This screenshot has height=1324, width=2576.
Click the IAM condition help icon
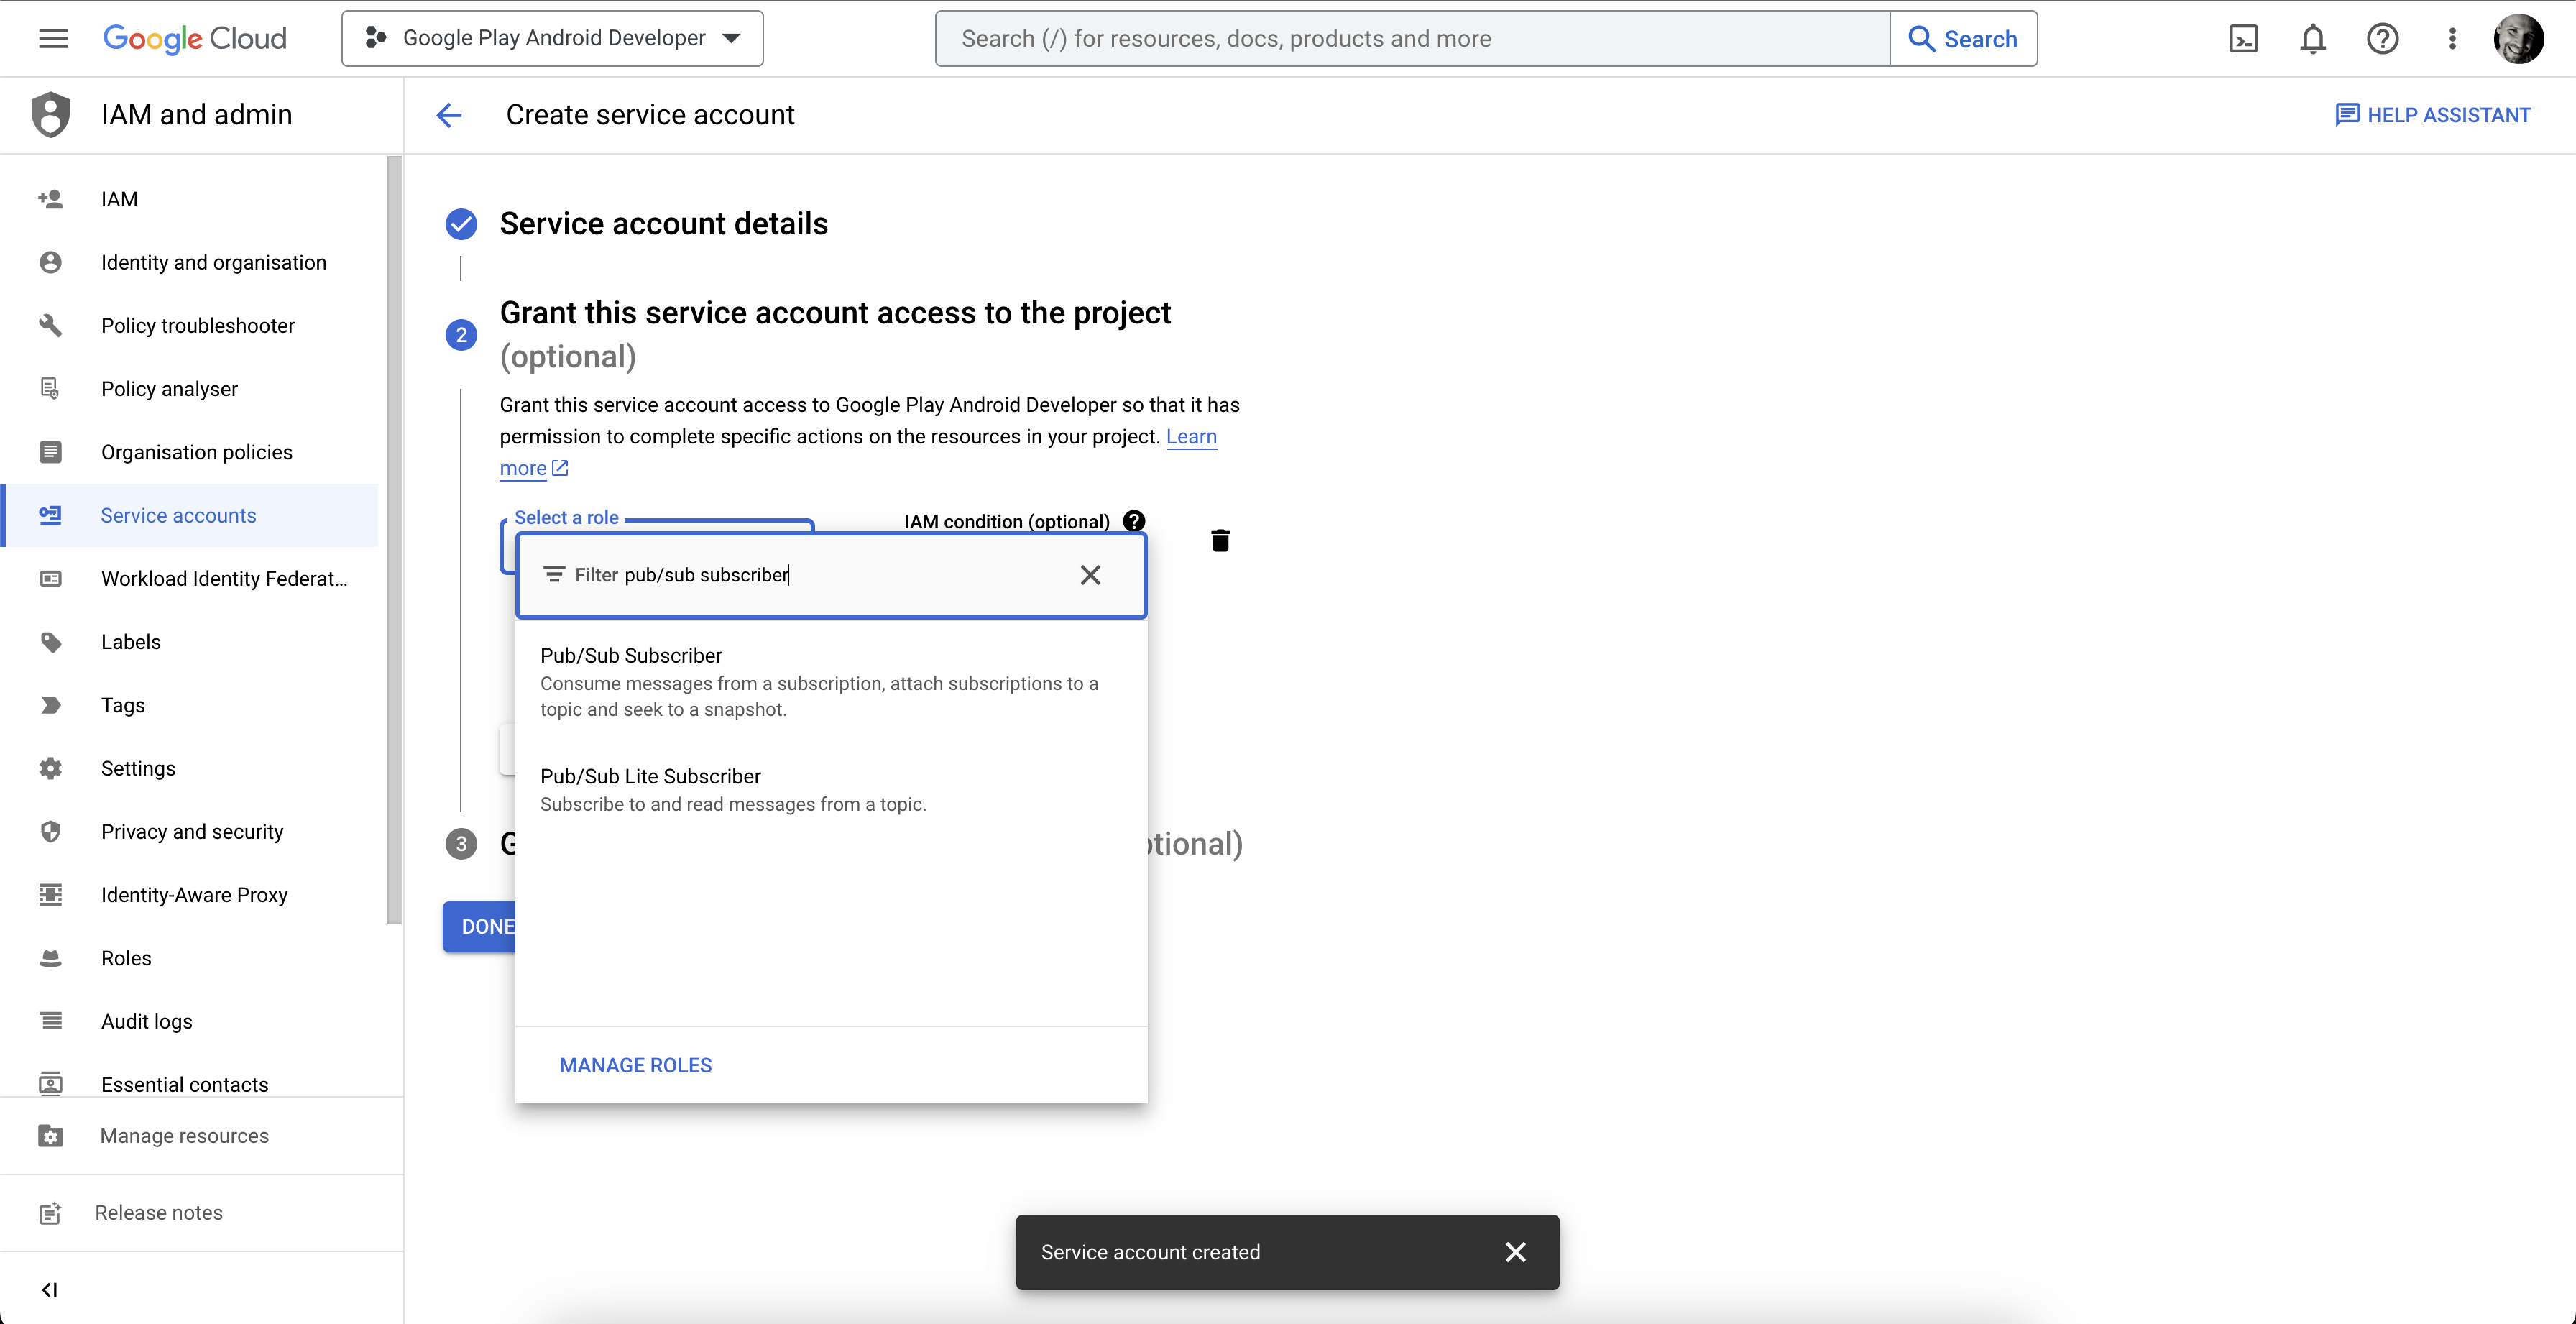pos(1133,521)
